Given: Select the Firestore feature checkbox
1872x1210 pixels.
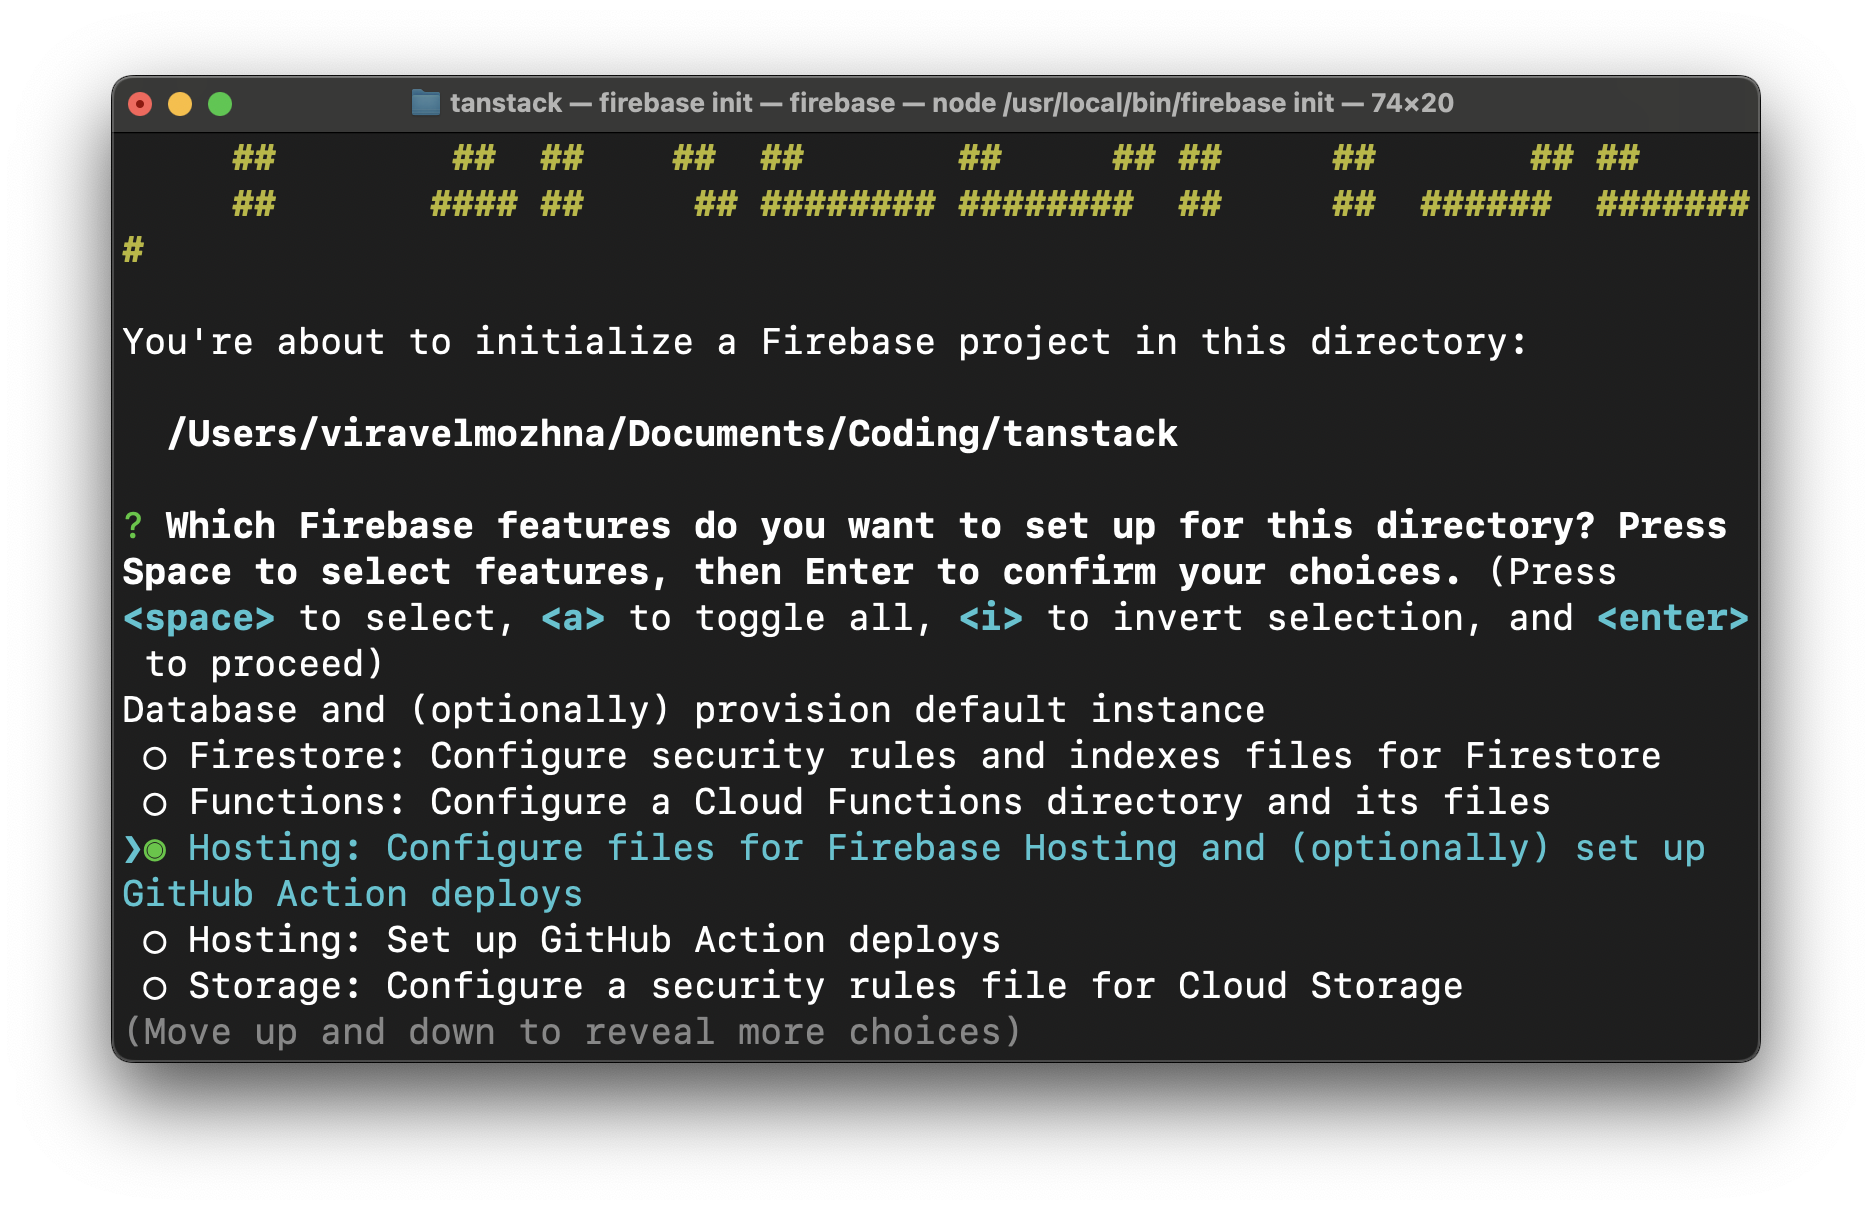Looking at the screenshot, I should tap(156, 756).
